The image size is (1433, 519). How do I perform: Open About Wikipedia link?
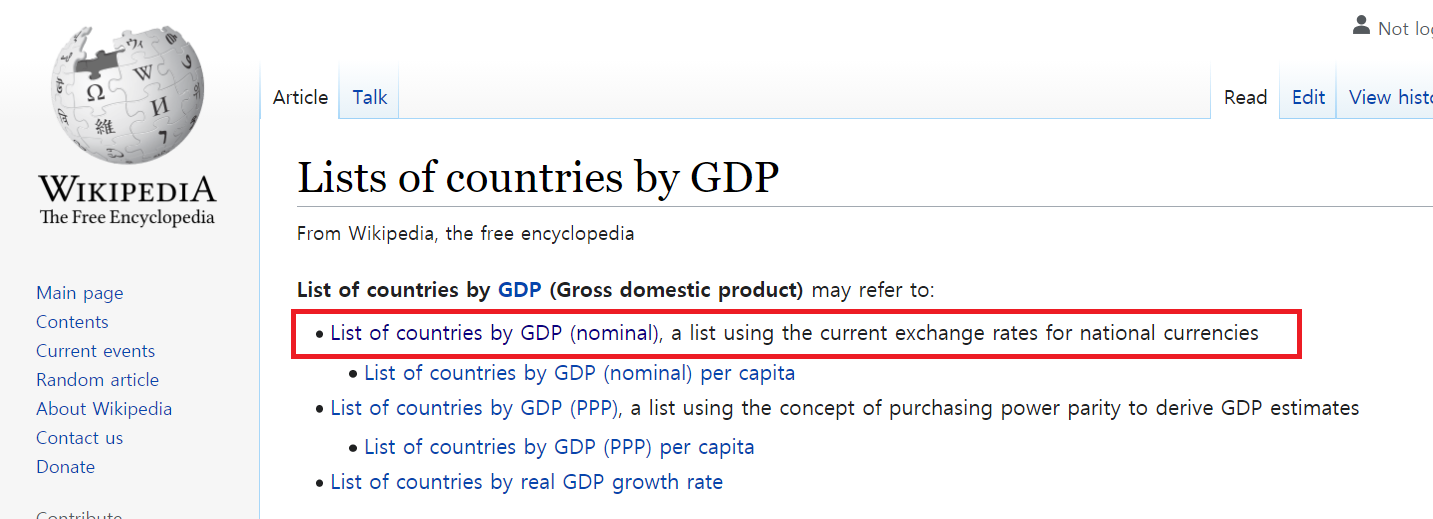104,409
